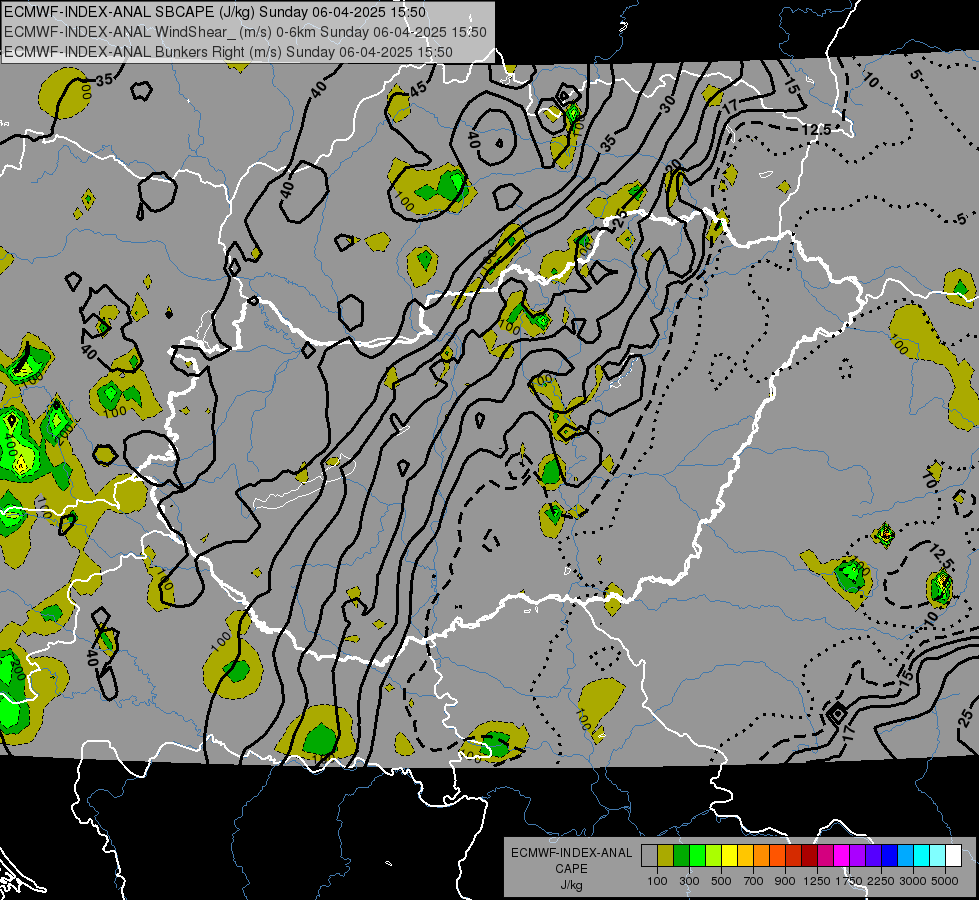Select the dark red swatch left of 1250

(x=809, y=855)
